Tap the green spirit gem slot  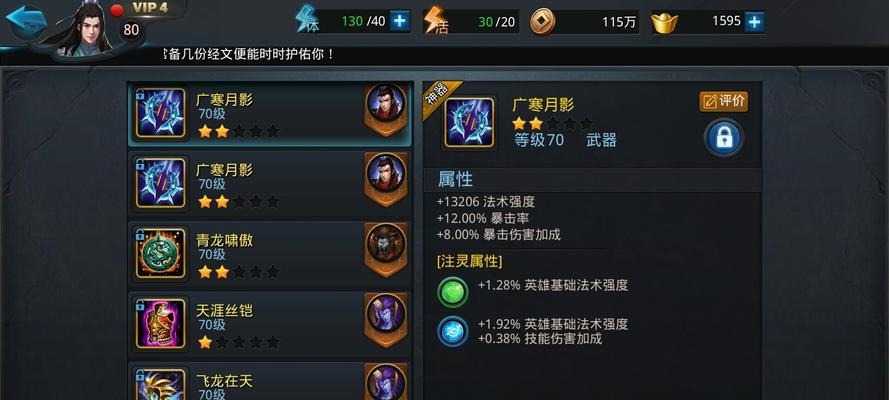[x=453, y=292]
